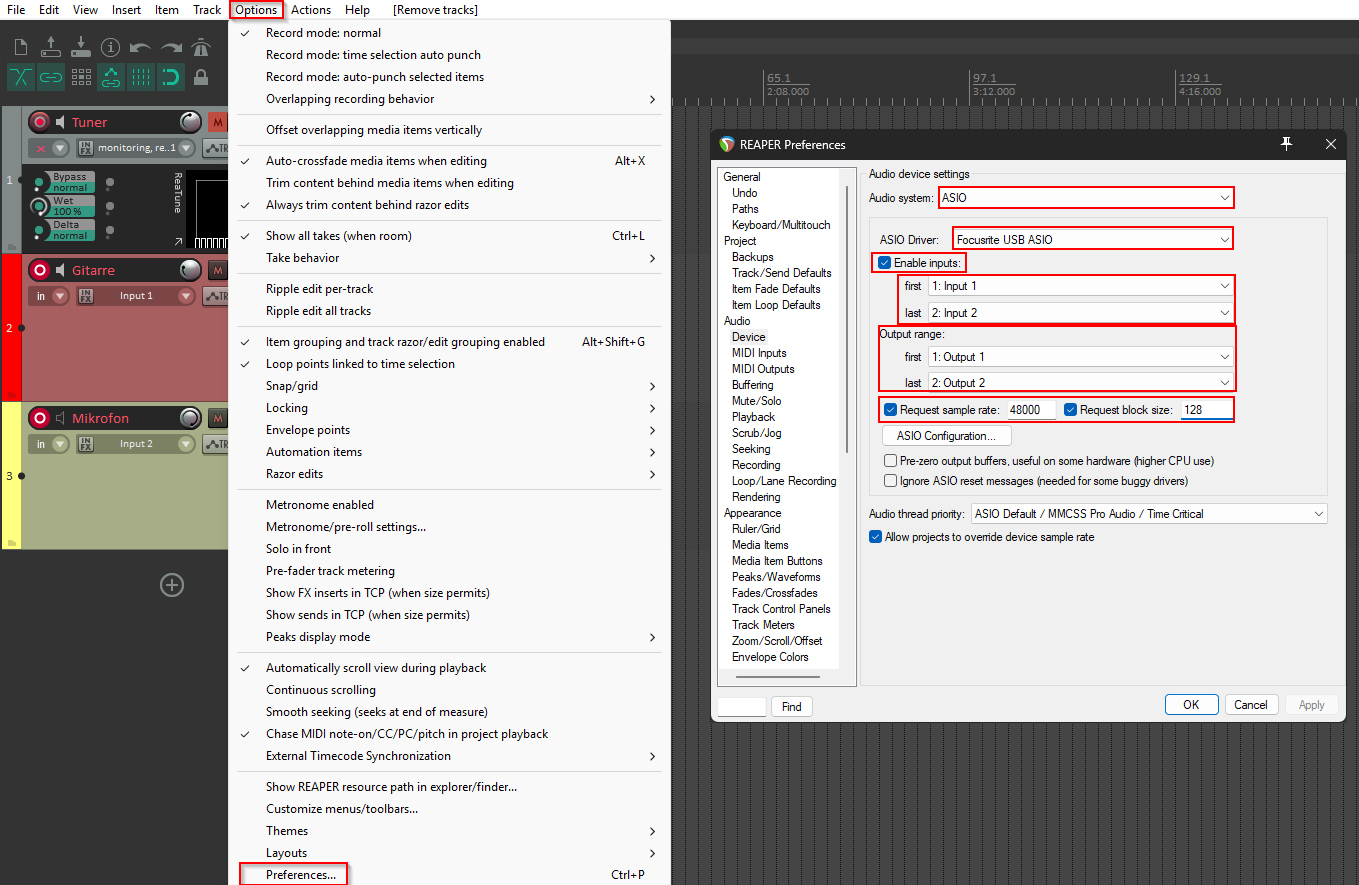Screen dimensions: 1359x885
Task: Open the Gitarre track input FX button
Action: (x=86, y=296)
